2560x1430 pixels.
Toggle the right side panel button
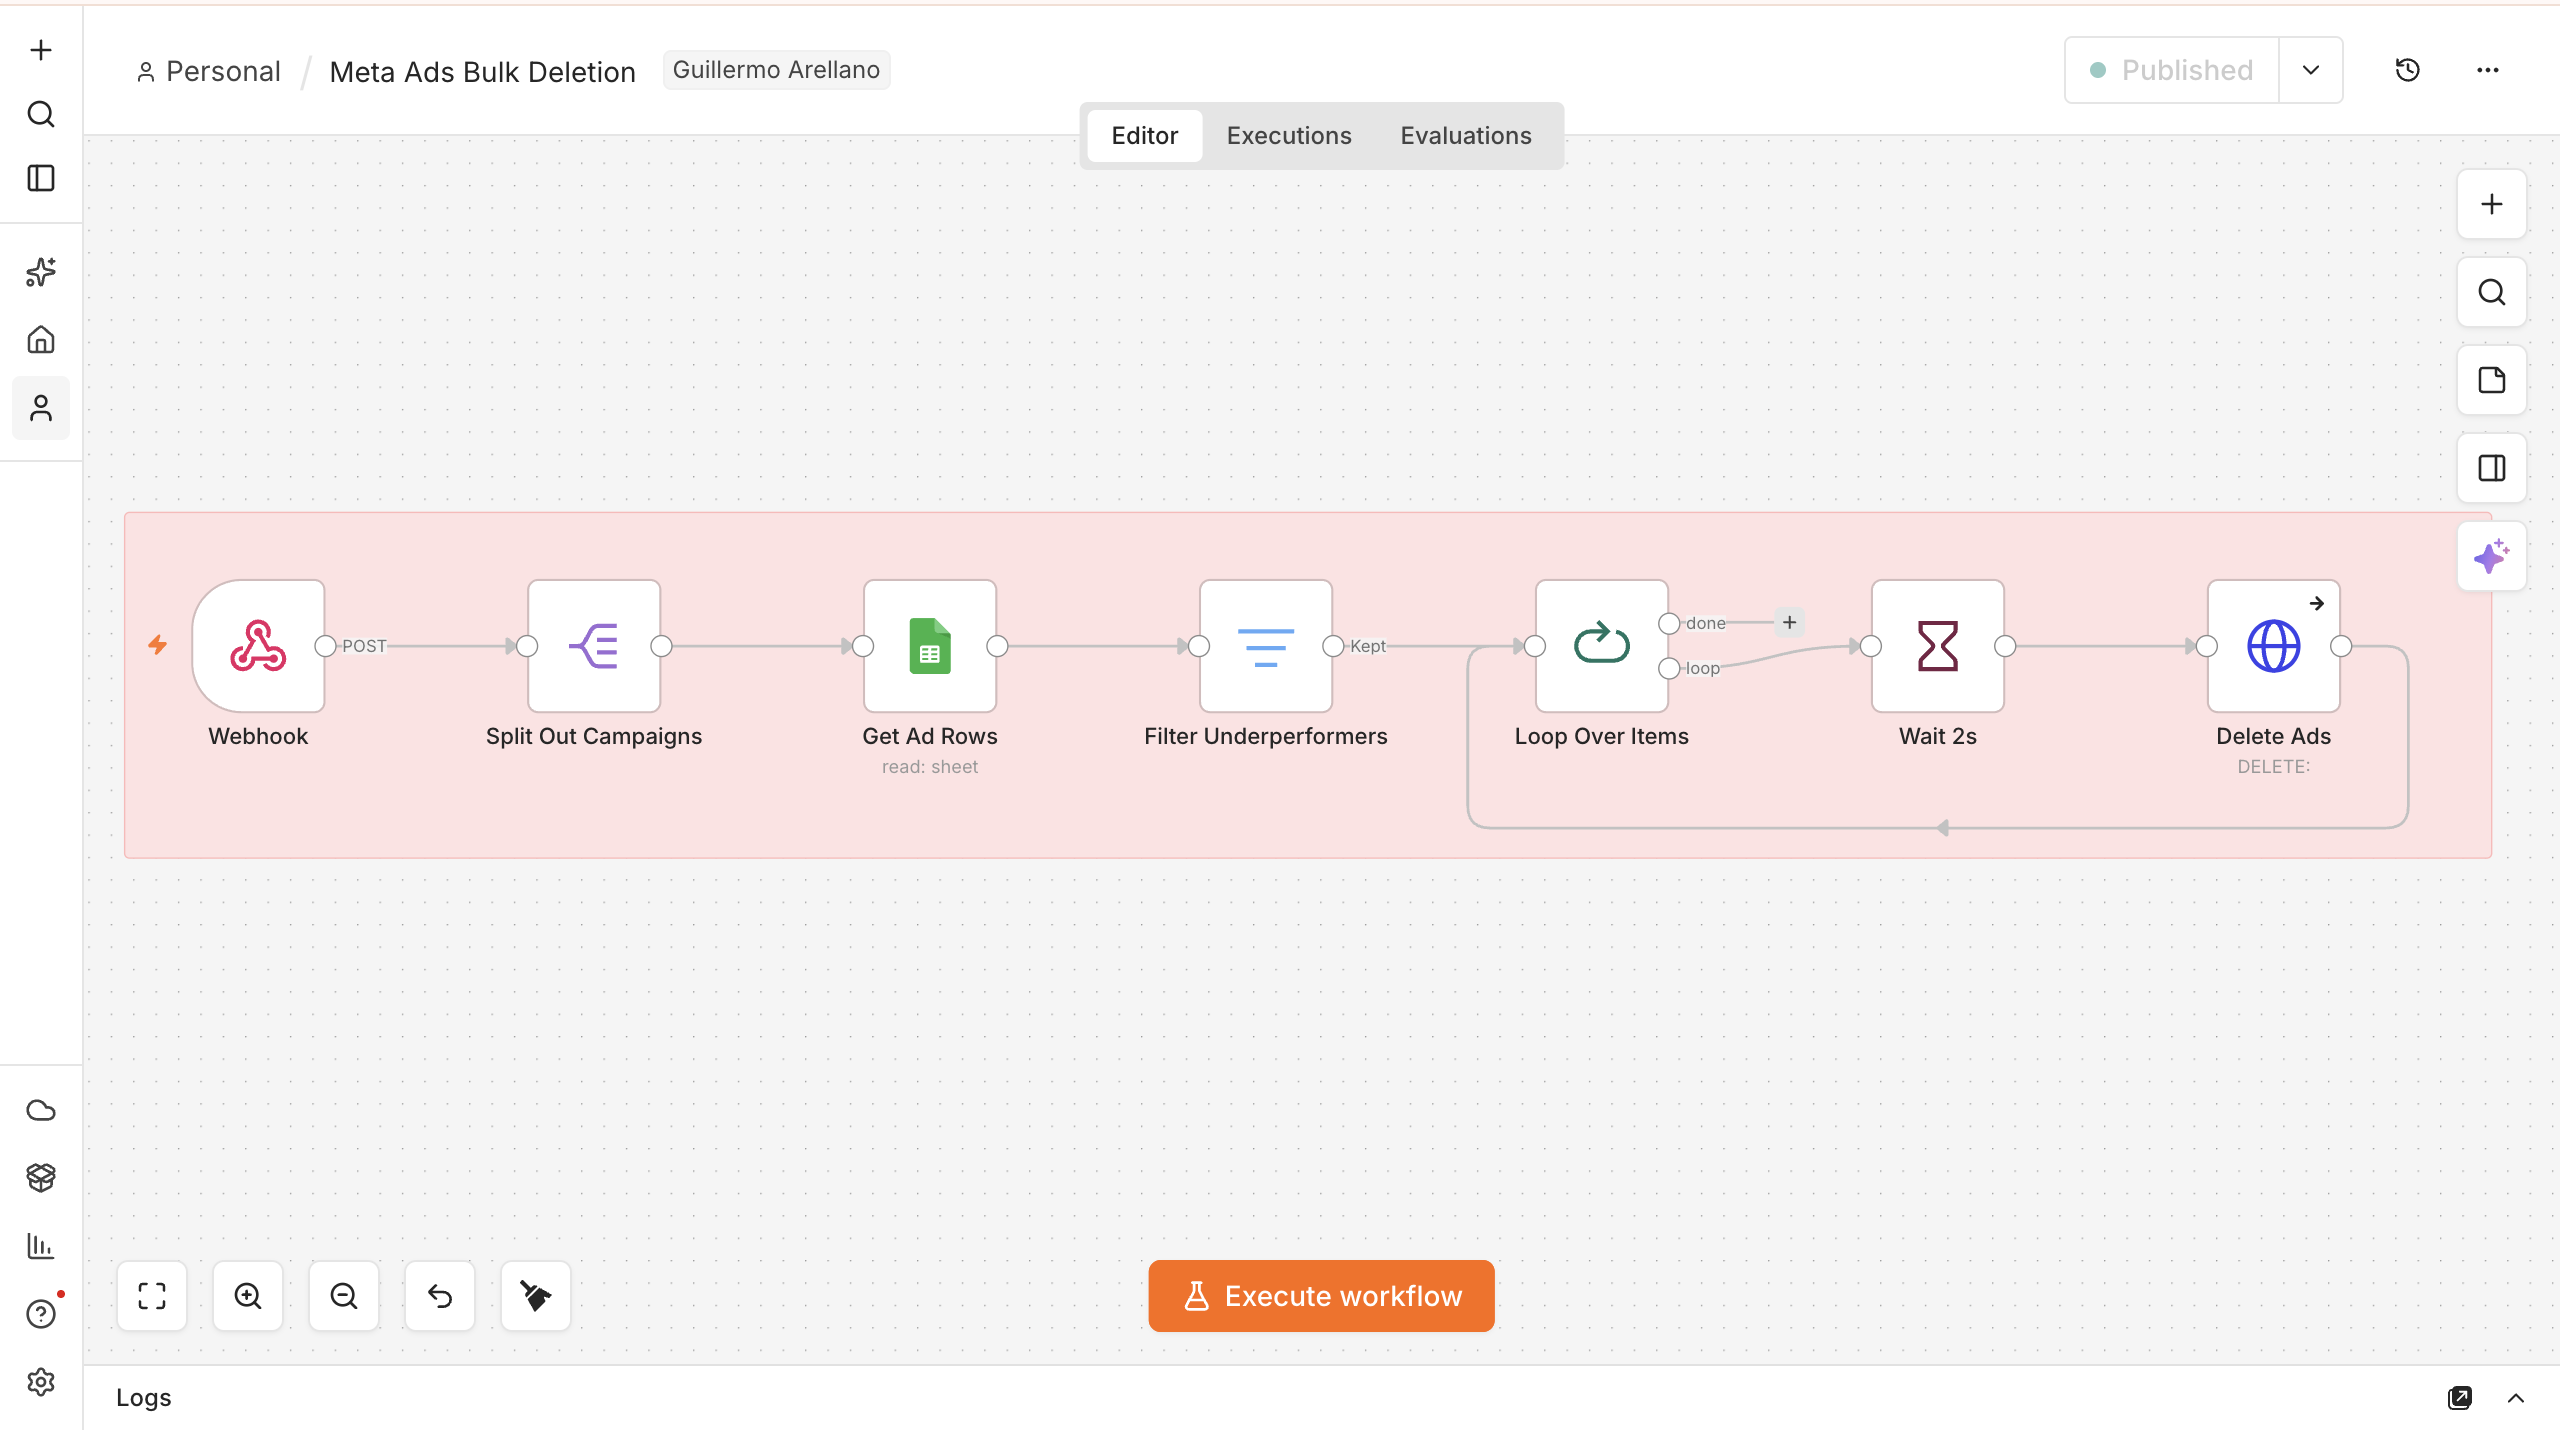[x=2492, y=468]
